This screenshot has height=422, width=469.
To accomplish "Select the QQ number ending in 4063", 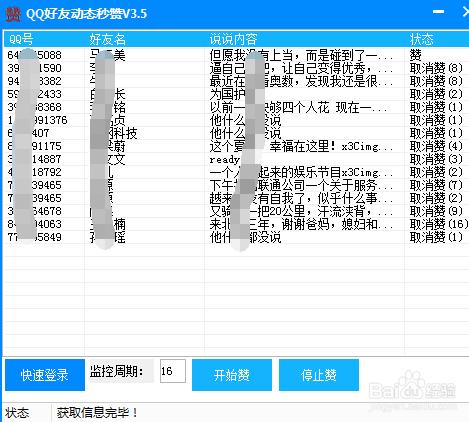I will tap(35, 224).
